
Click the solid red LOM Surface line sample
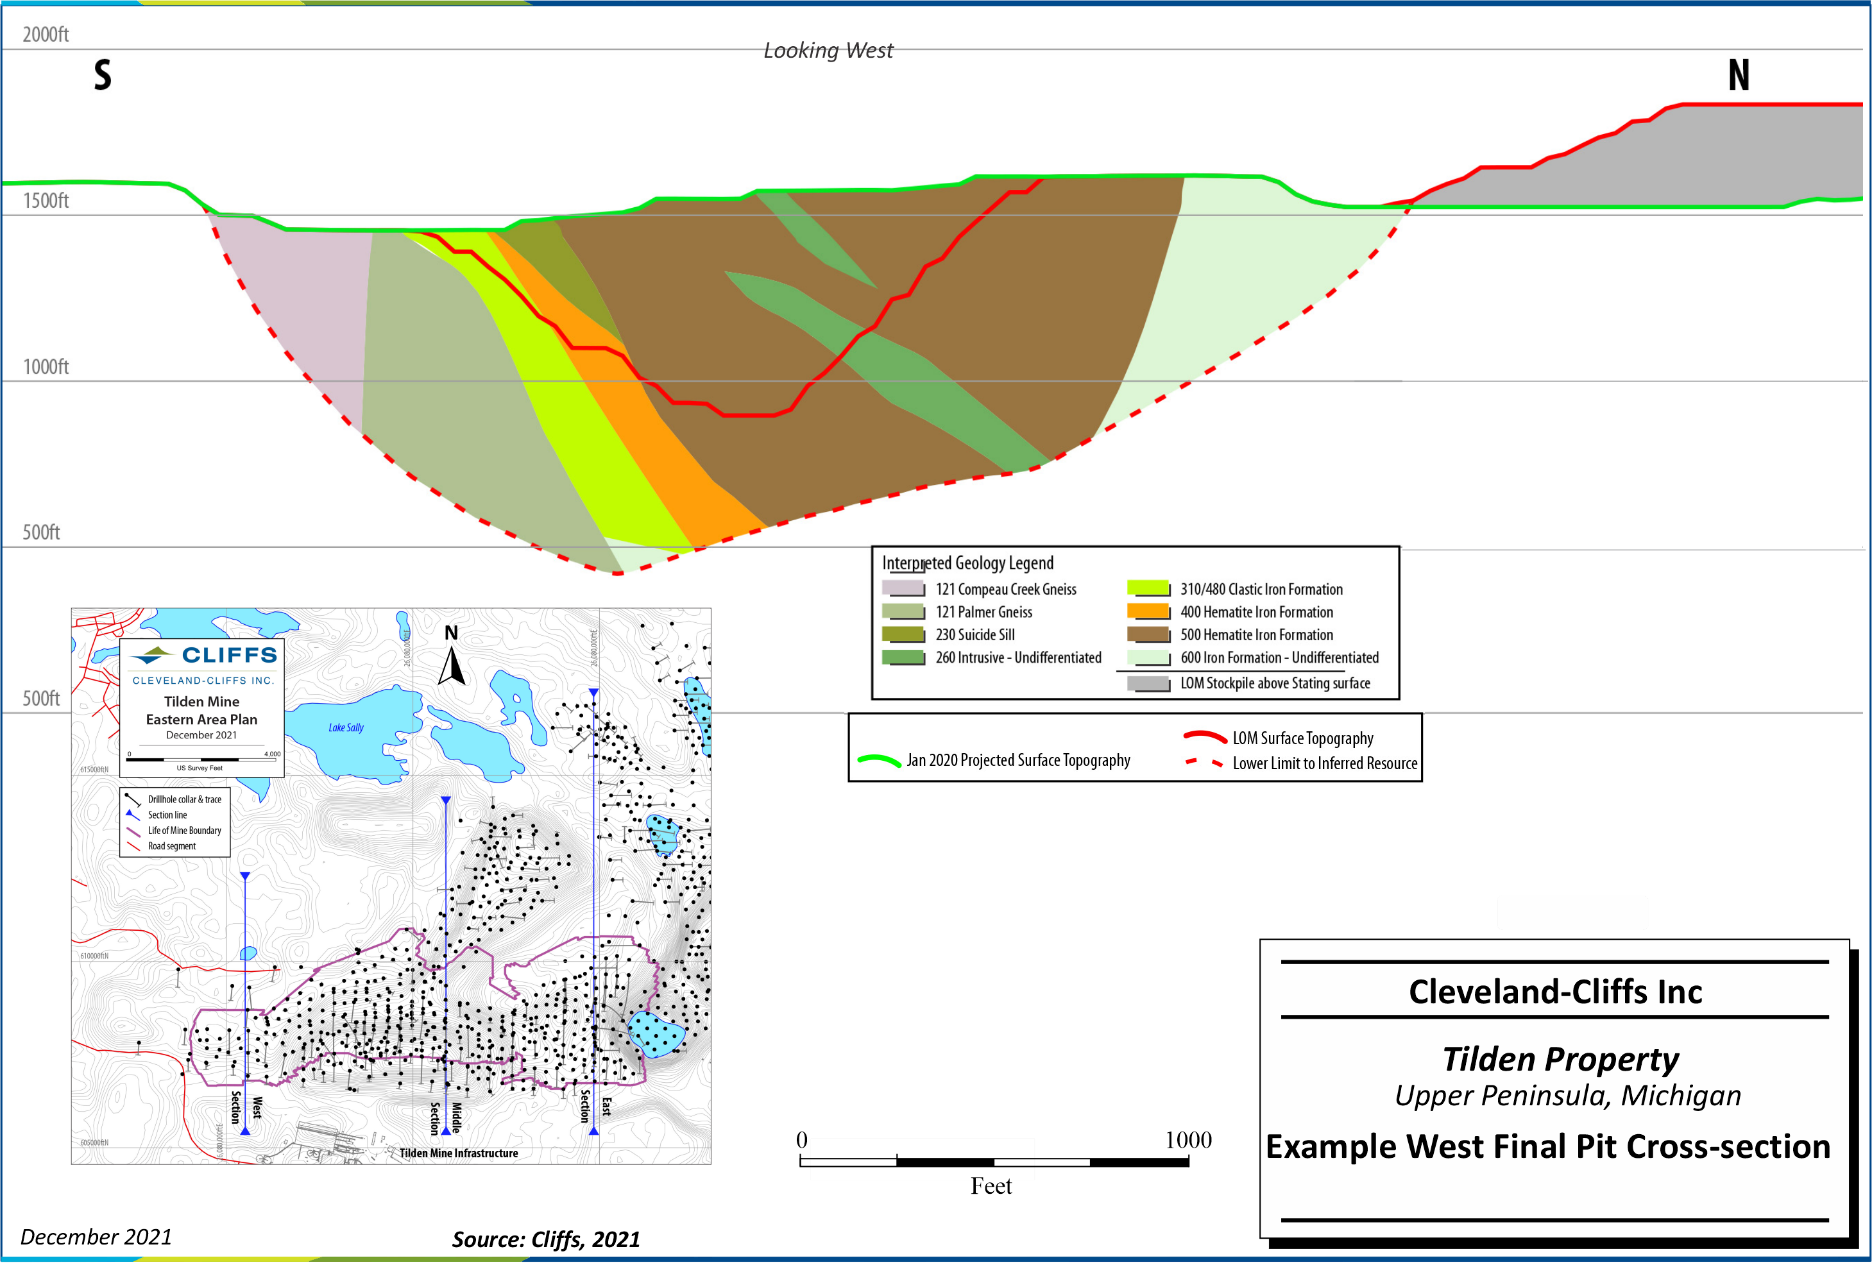tap(1205, 737)
